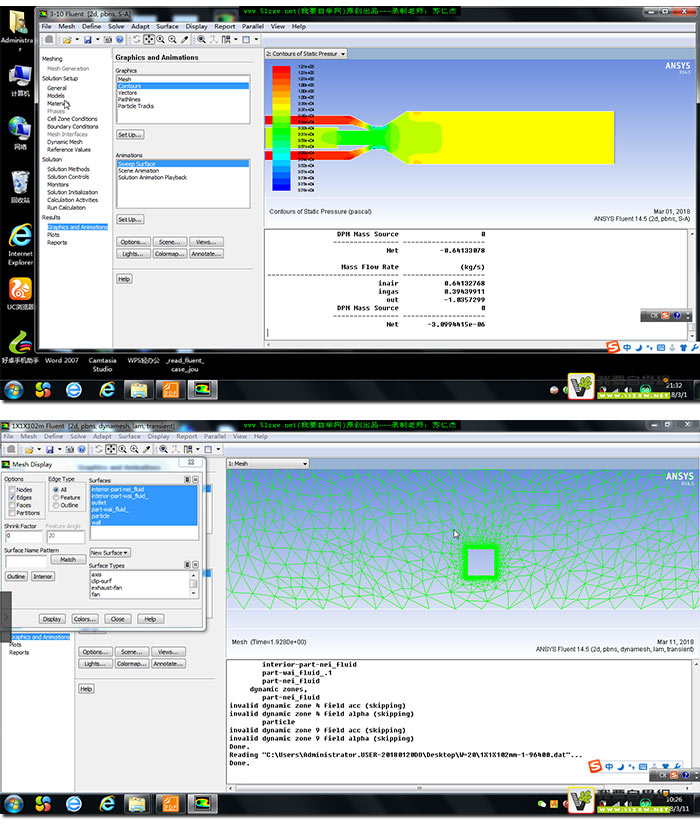Click Fluent taskbar icon on lower taskbar
The height and width of the screenshot is (827, 700).
(x=203, y=804)
